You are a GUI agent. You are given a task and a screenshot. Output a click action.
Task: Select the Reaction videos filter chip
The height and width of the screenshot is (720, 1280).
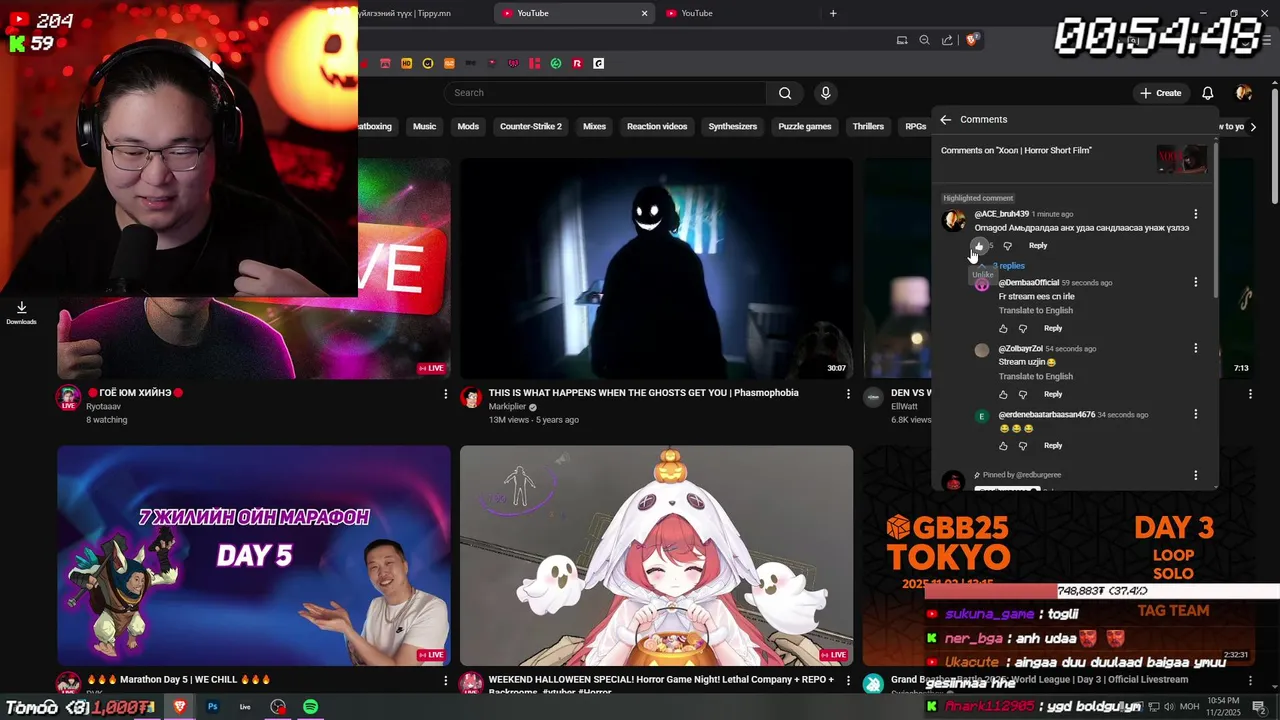click(657, 127)
